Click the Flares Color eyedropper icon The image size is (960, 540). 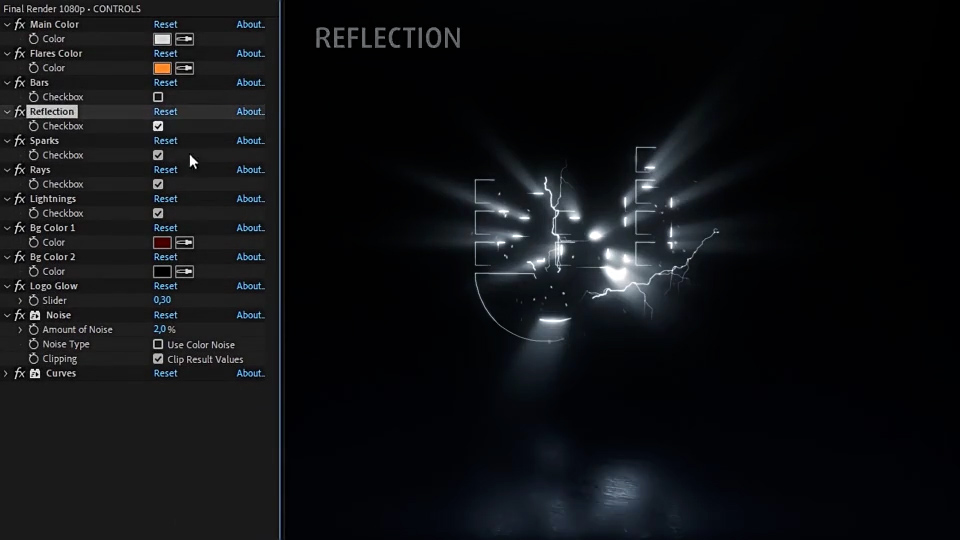tap(184, 68)
